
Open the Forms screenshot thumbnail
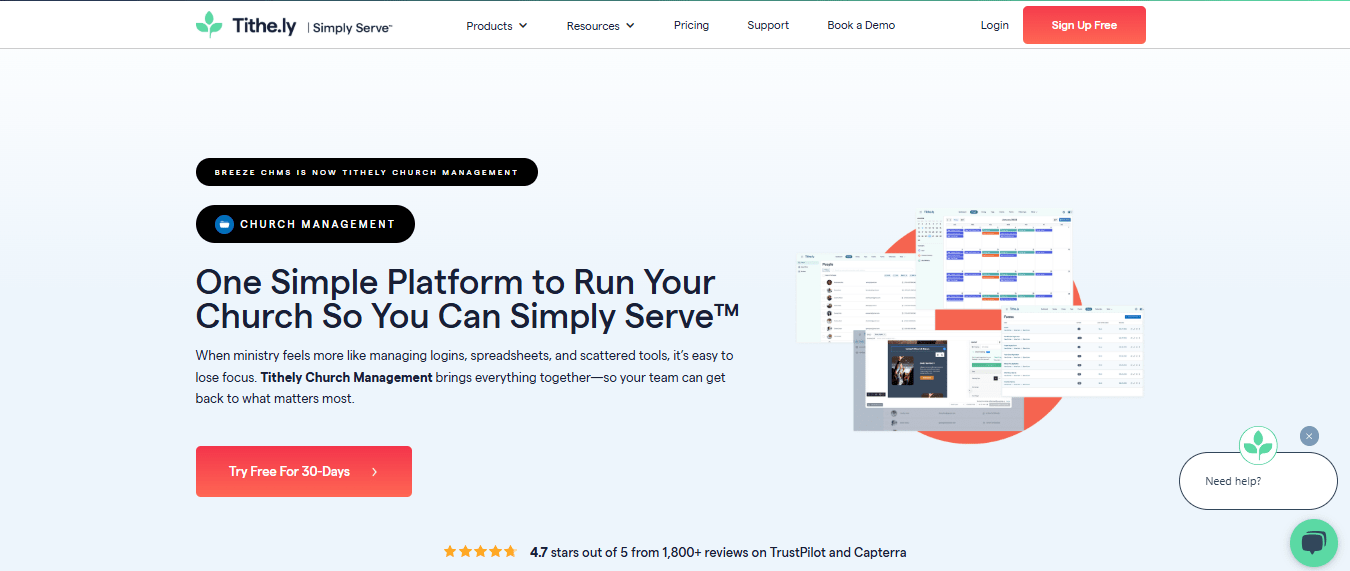pos(1072,350)
